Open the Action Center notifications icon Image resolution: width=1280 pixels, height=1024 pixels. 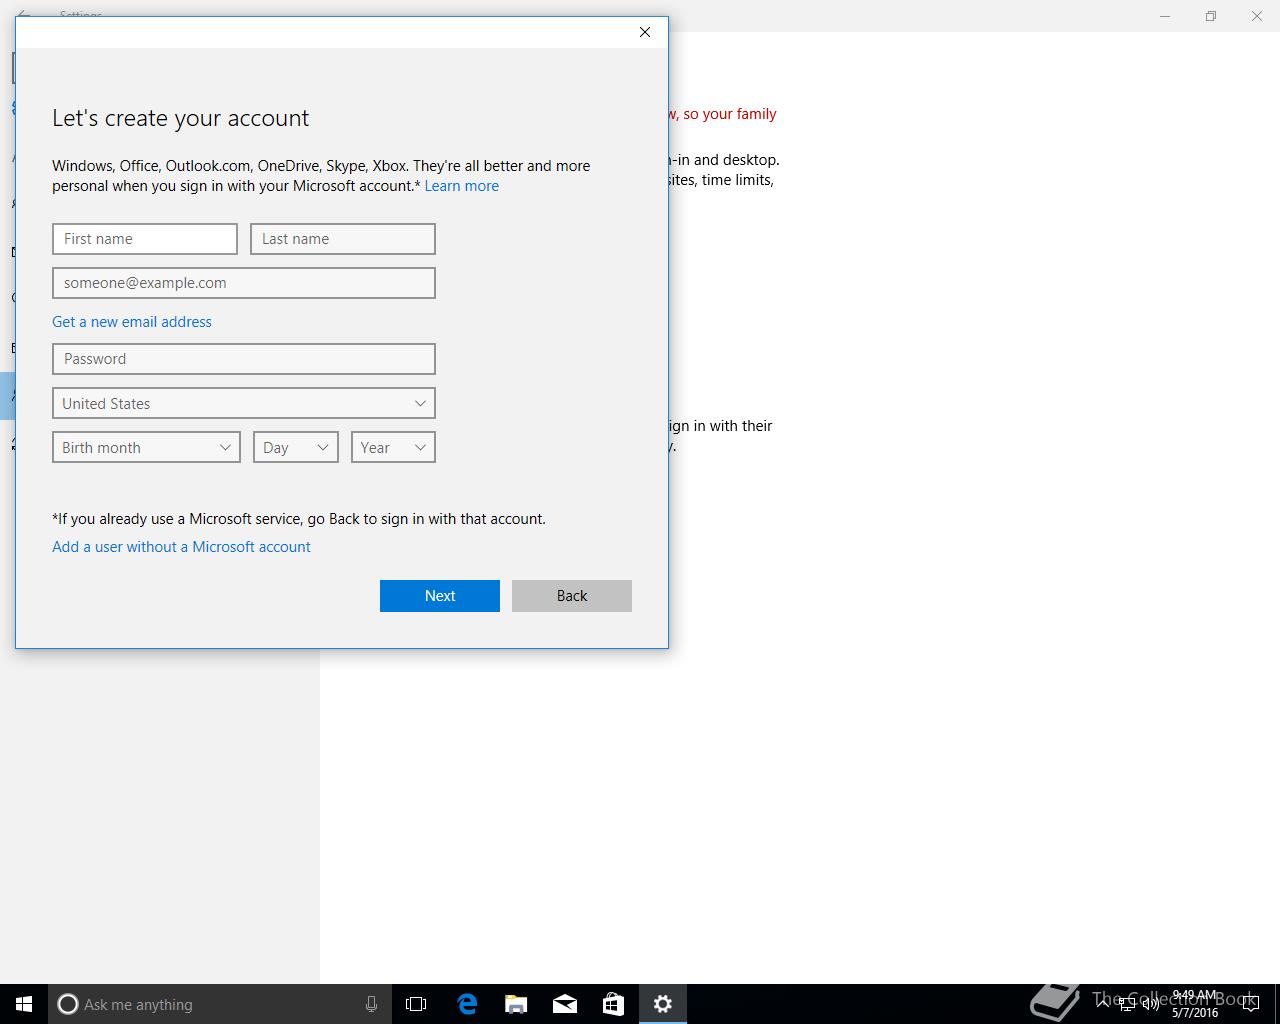pyautogui.click(x=1250, y=1004)
